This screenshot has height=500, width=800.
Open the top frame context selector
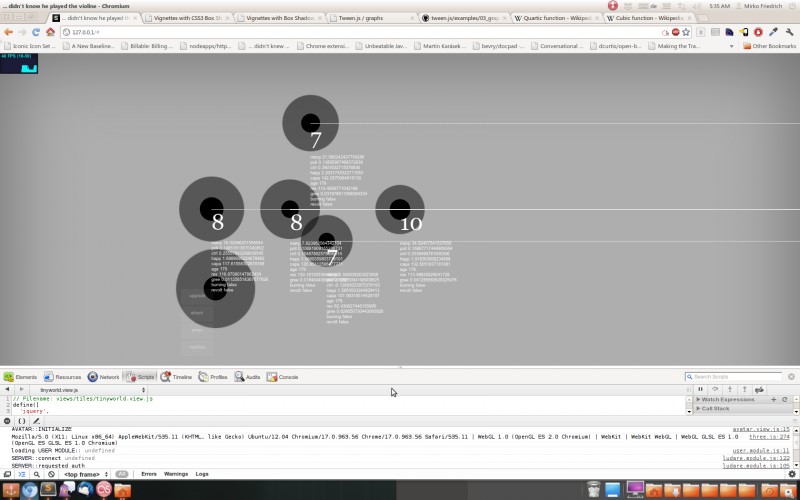(85, 474)
